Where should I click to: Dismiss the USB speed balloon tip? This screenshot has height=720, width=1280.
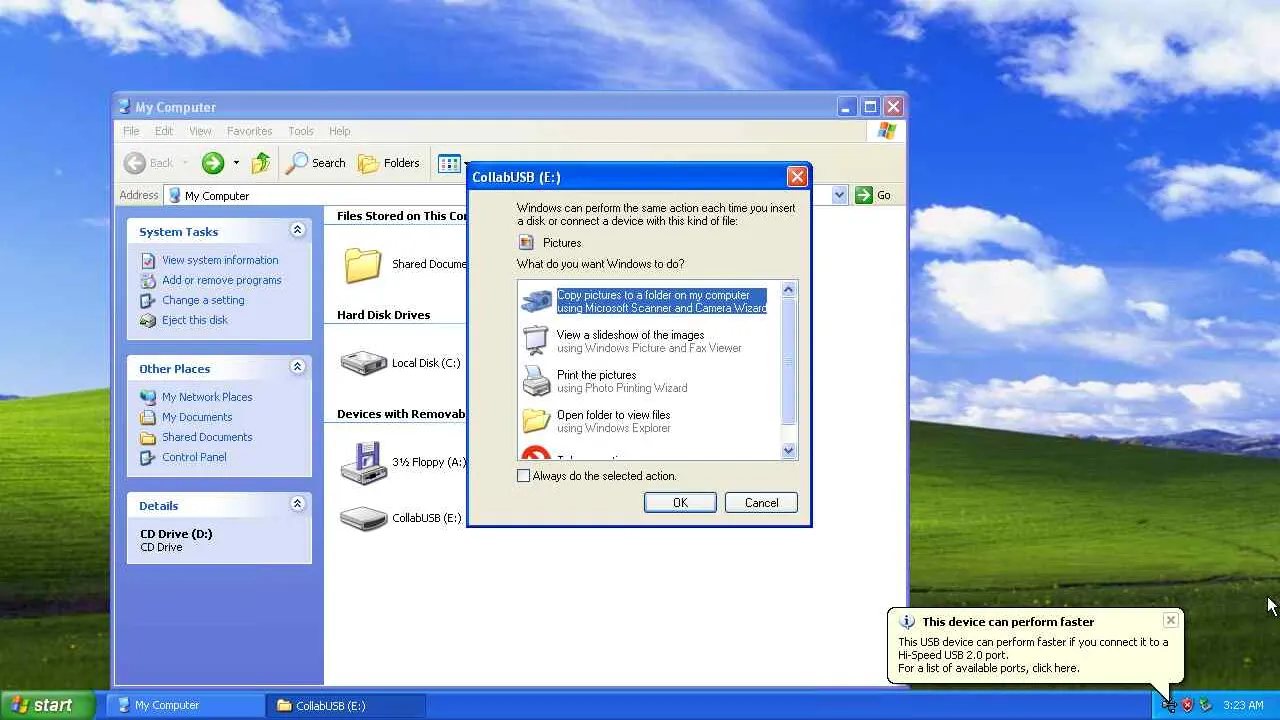click(x=1170, y=620)
